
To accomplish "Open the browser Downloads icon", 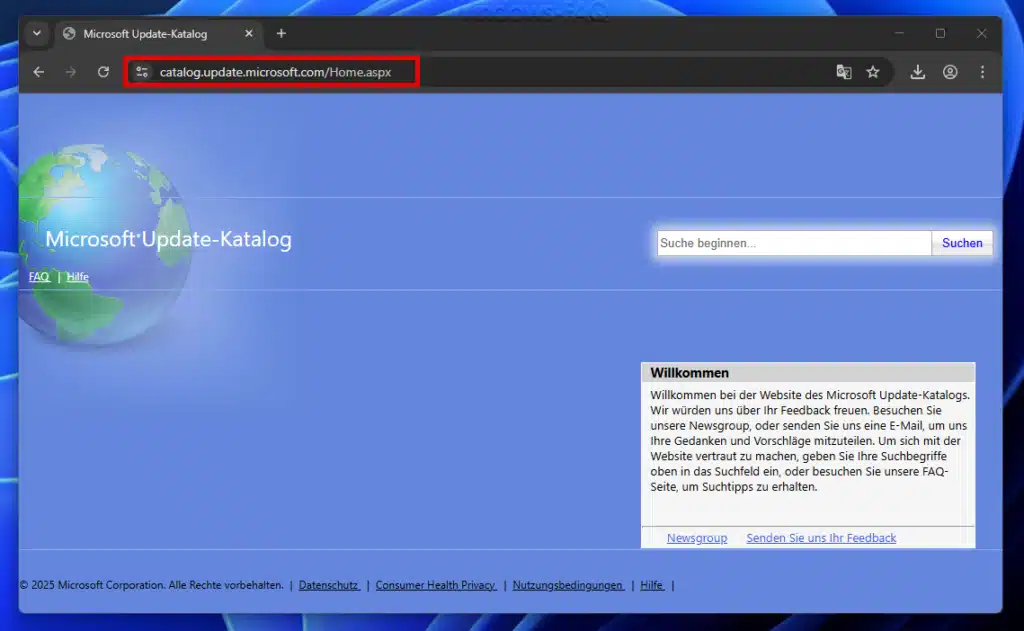I will 917,71.
